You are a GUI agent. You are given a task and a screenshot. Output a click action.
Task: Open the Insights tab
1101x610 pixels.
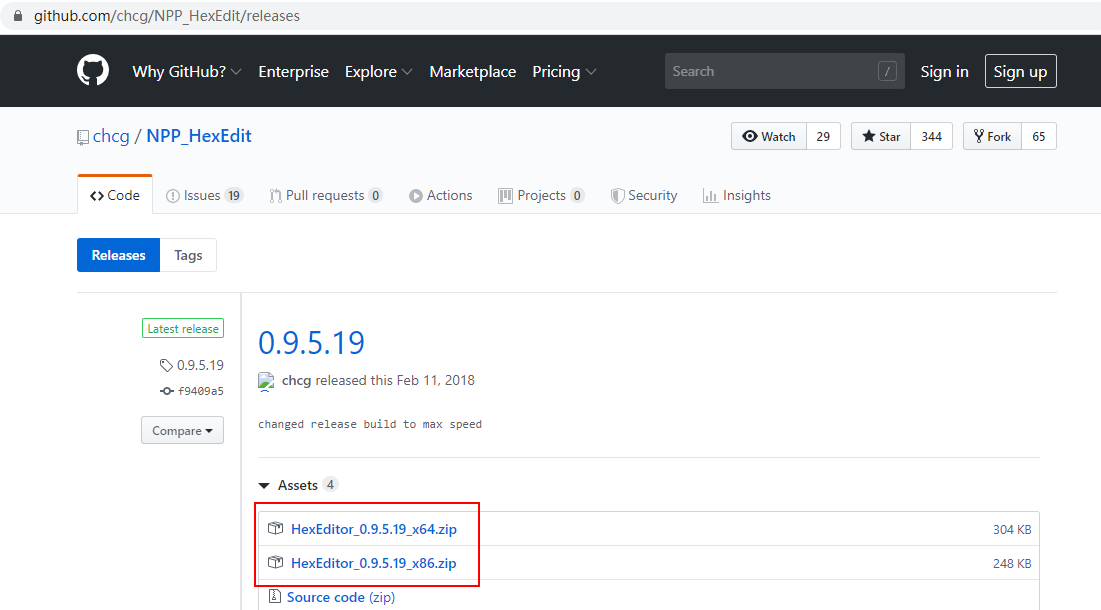[737, 195]
